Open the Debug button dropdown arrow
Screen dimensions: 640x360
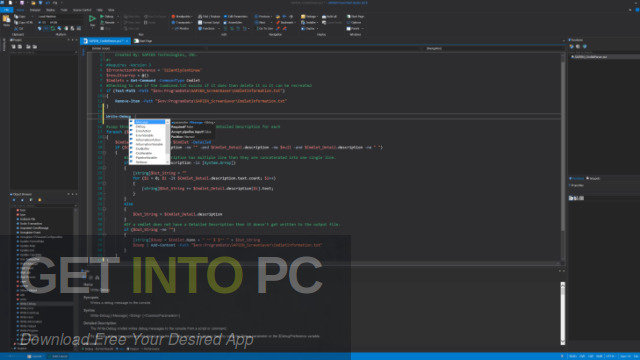[x=118, y=17]
